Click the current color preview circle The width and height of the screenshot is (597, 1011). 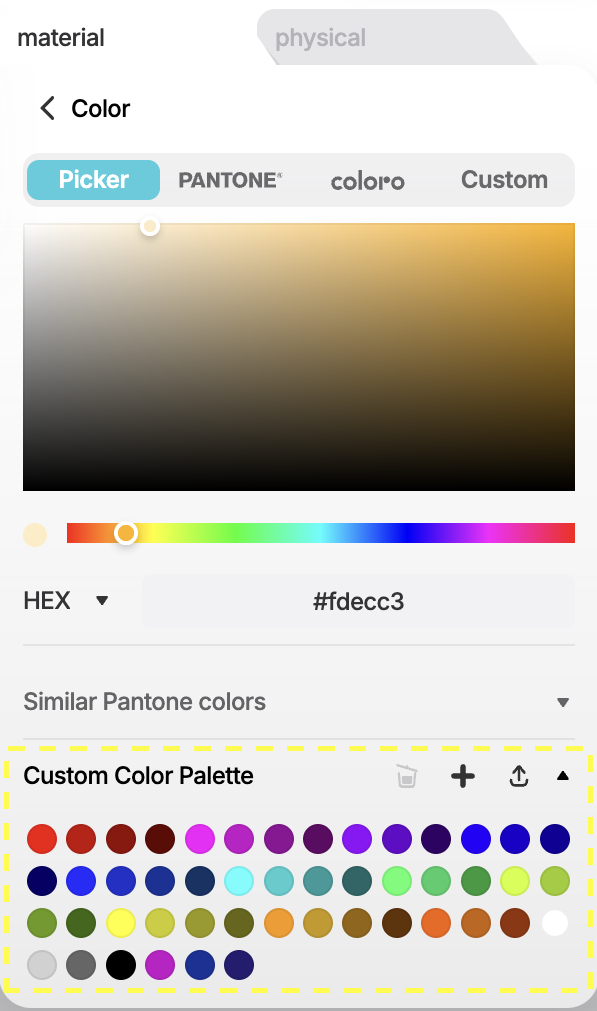coord(35,532)
